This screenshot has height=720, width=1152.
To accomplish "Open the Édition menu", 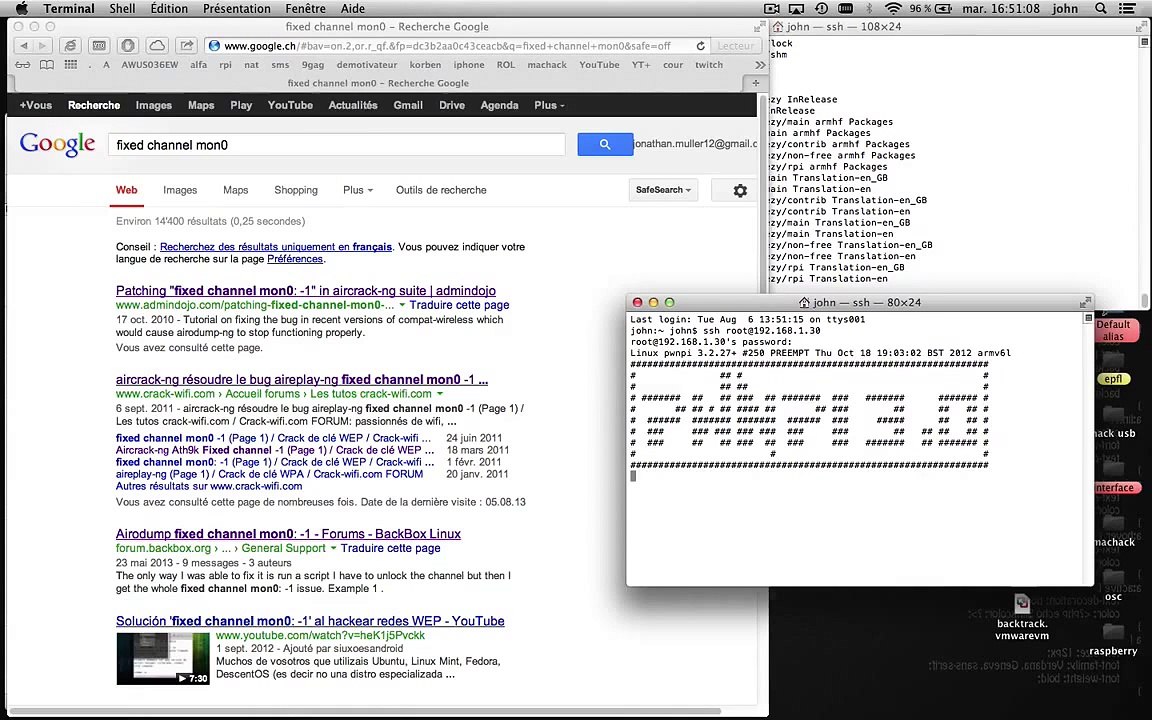I will pyautogui.click(x=169, y=8).
